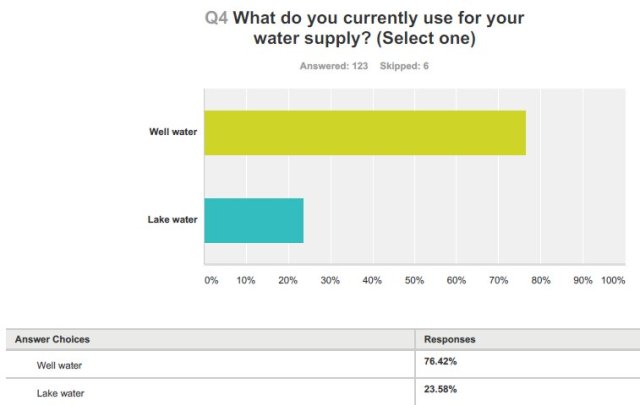This screenshot has width=640, height=405.
Task: Click the 23.58% response value
Action: [442, 390]
